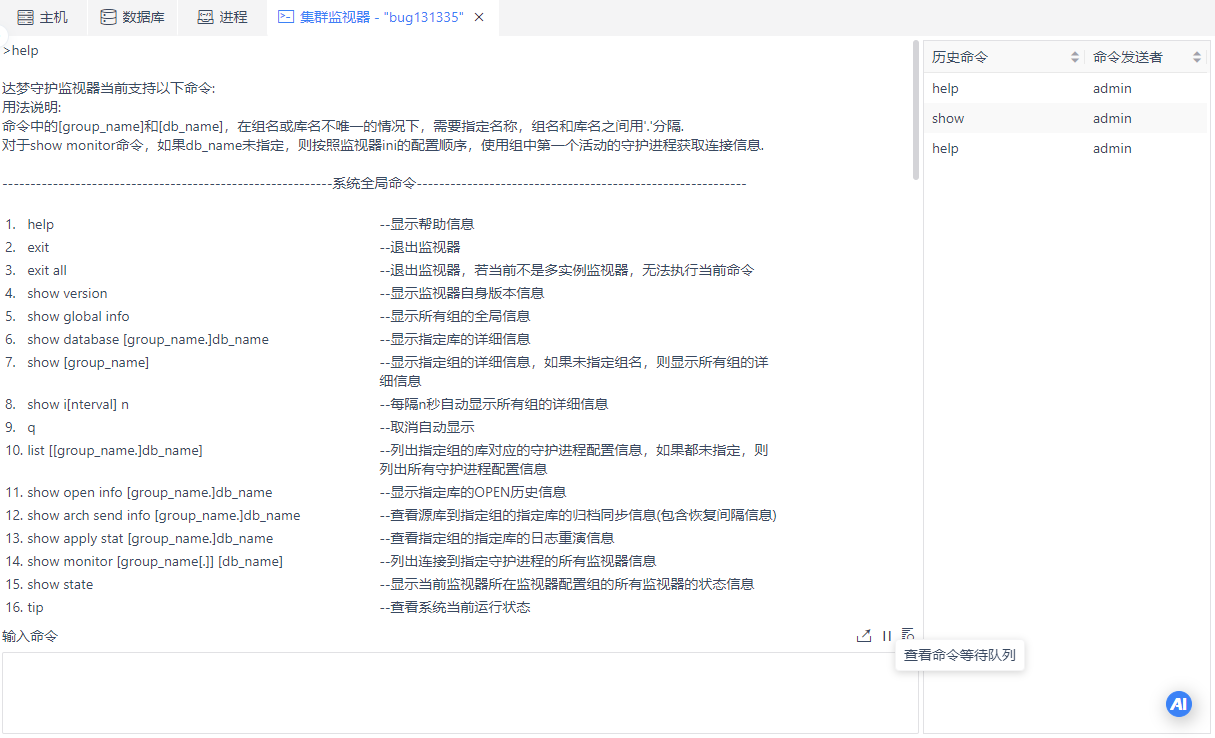Select the last help history row
Viewport: 1215px width, 738px height.
pos(1065,148)
